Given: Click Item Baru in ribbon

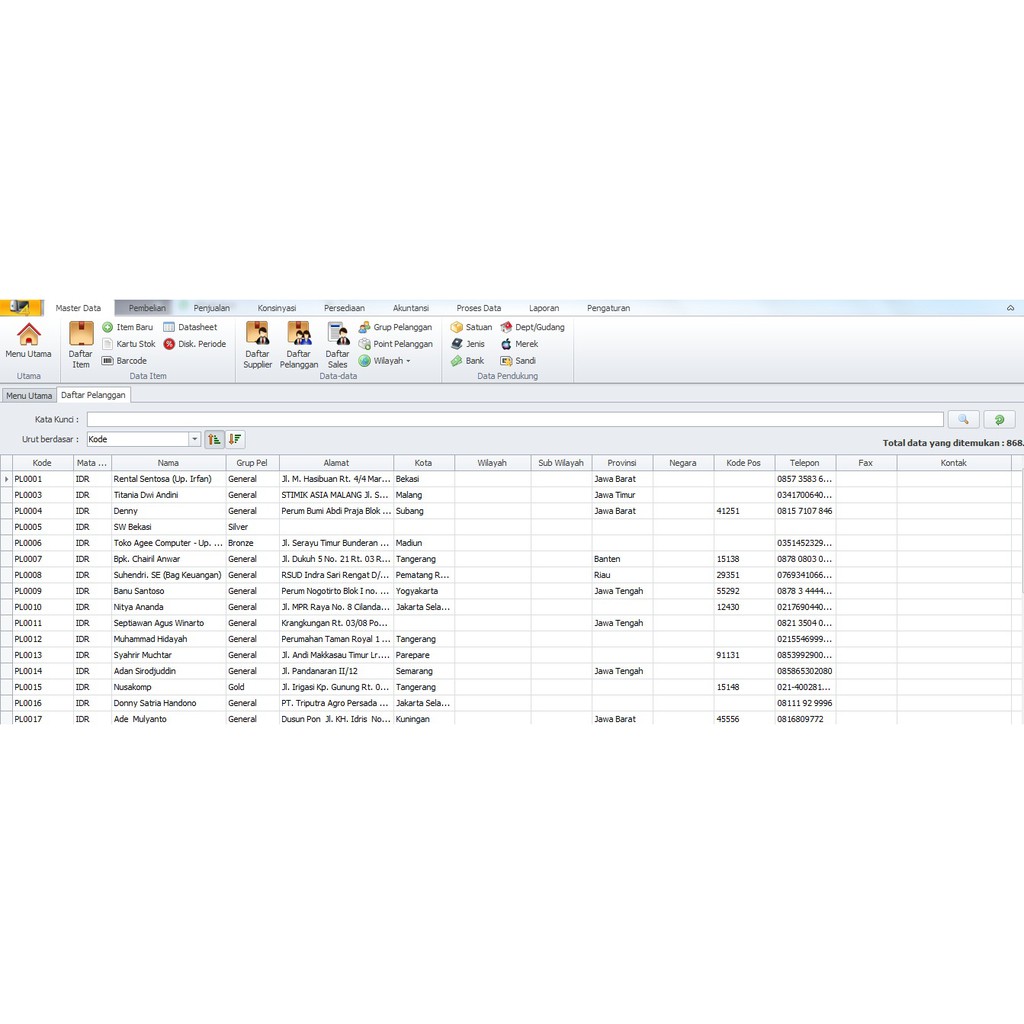Looking at the screenshot, I should pos(128,327).
